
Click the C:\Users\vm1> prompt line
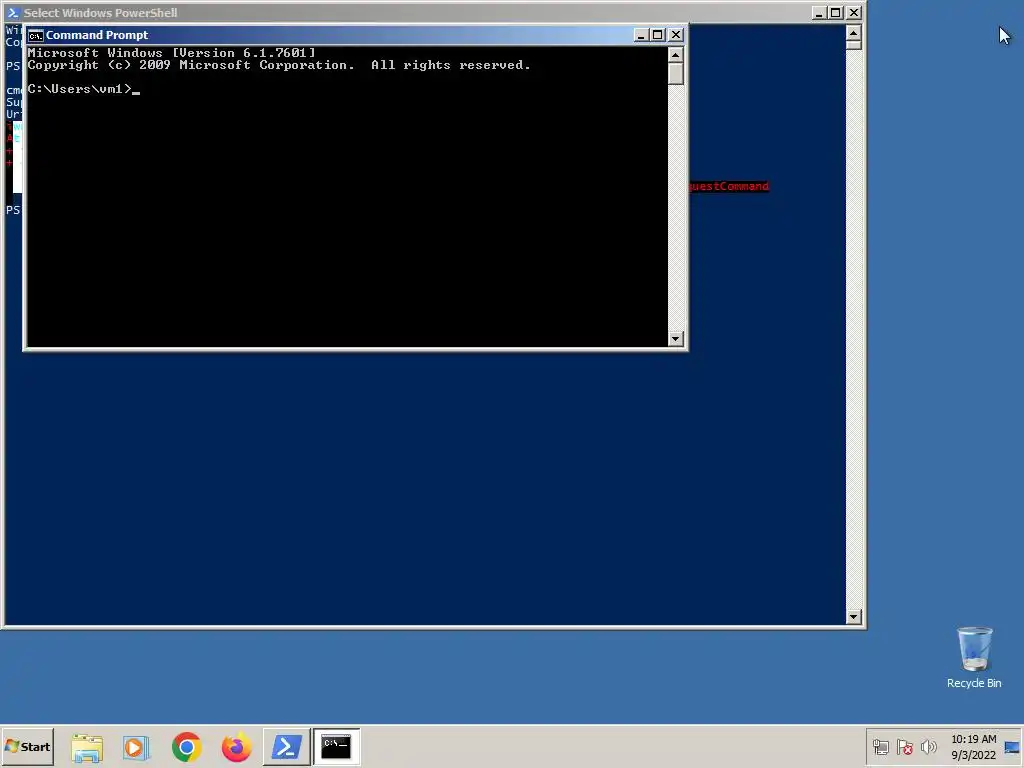(x=84, y=89)
